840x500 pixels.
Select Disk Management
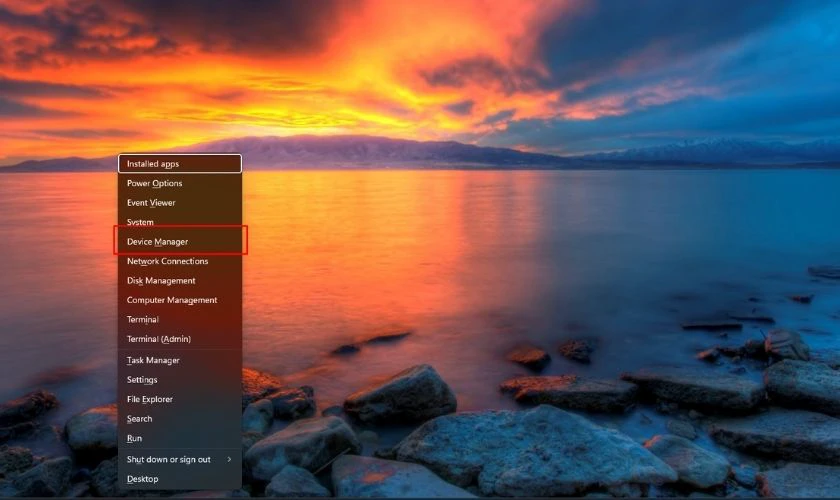click(x=179, y=280)
